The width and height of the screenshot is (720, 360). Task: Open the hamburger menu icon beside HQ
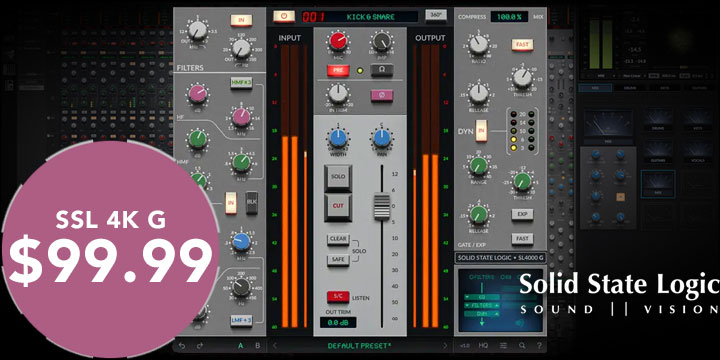coord(503,346)
